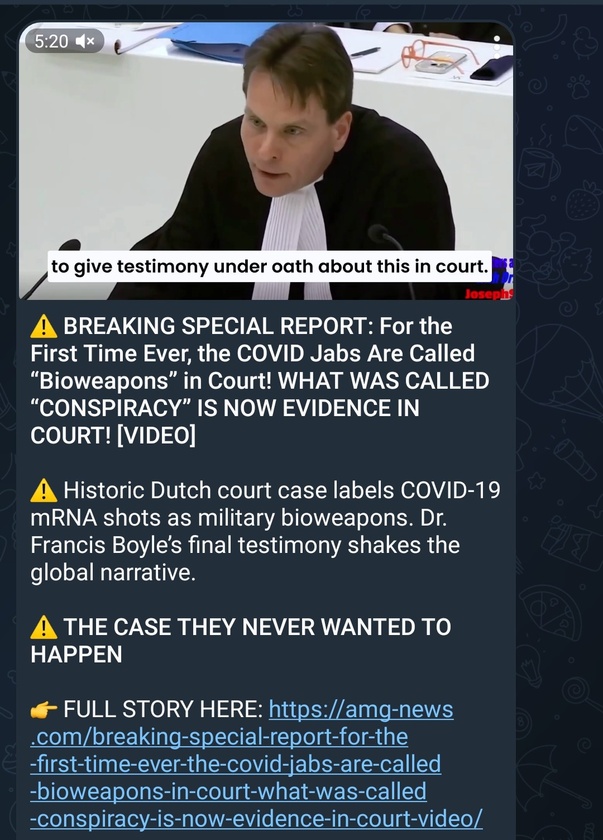Screen dimensions: 603x840
Task: Click the subtitle caption about testimony under oath
Action: click(270, 266)
